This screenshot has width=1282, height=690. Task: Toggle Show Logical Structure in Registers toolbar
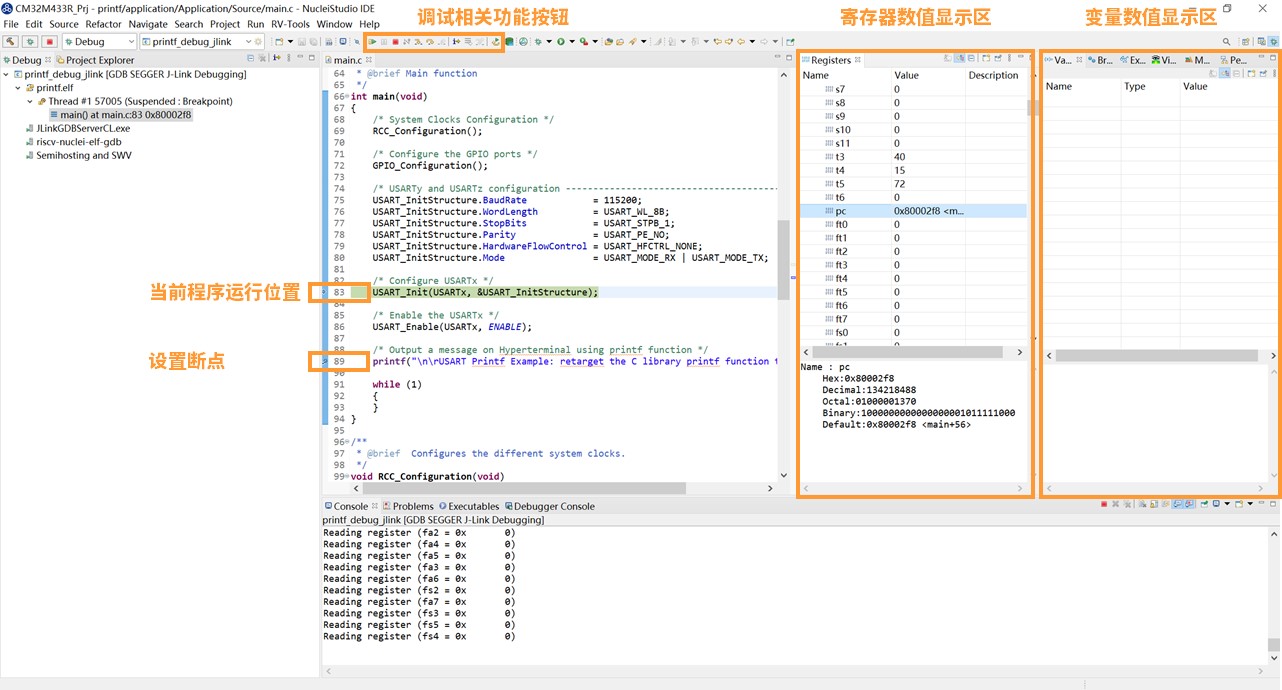(960, 58)
